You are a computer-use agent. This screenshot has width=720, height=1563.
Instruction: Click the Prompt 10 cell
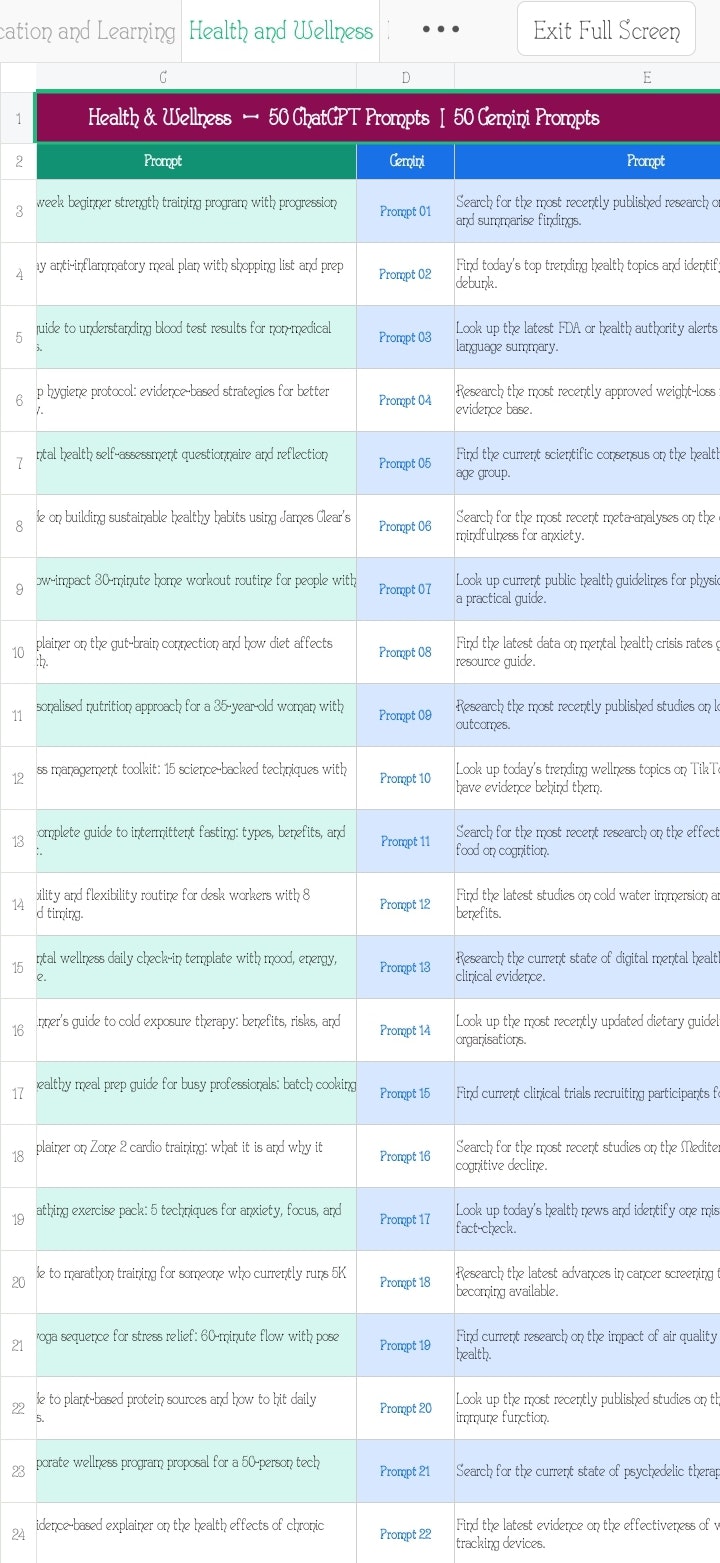(x=404, y=778)
